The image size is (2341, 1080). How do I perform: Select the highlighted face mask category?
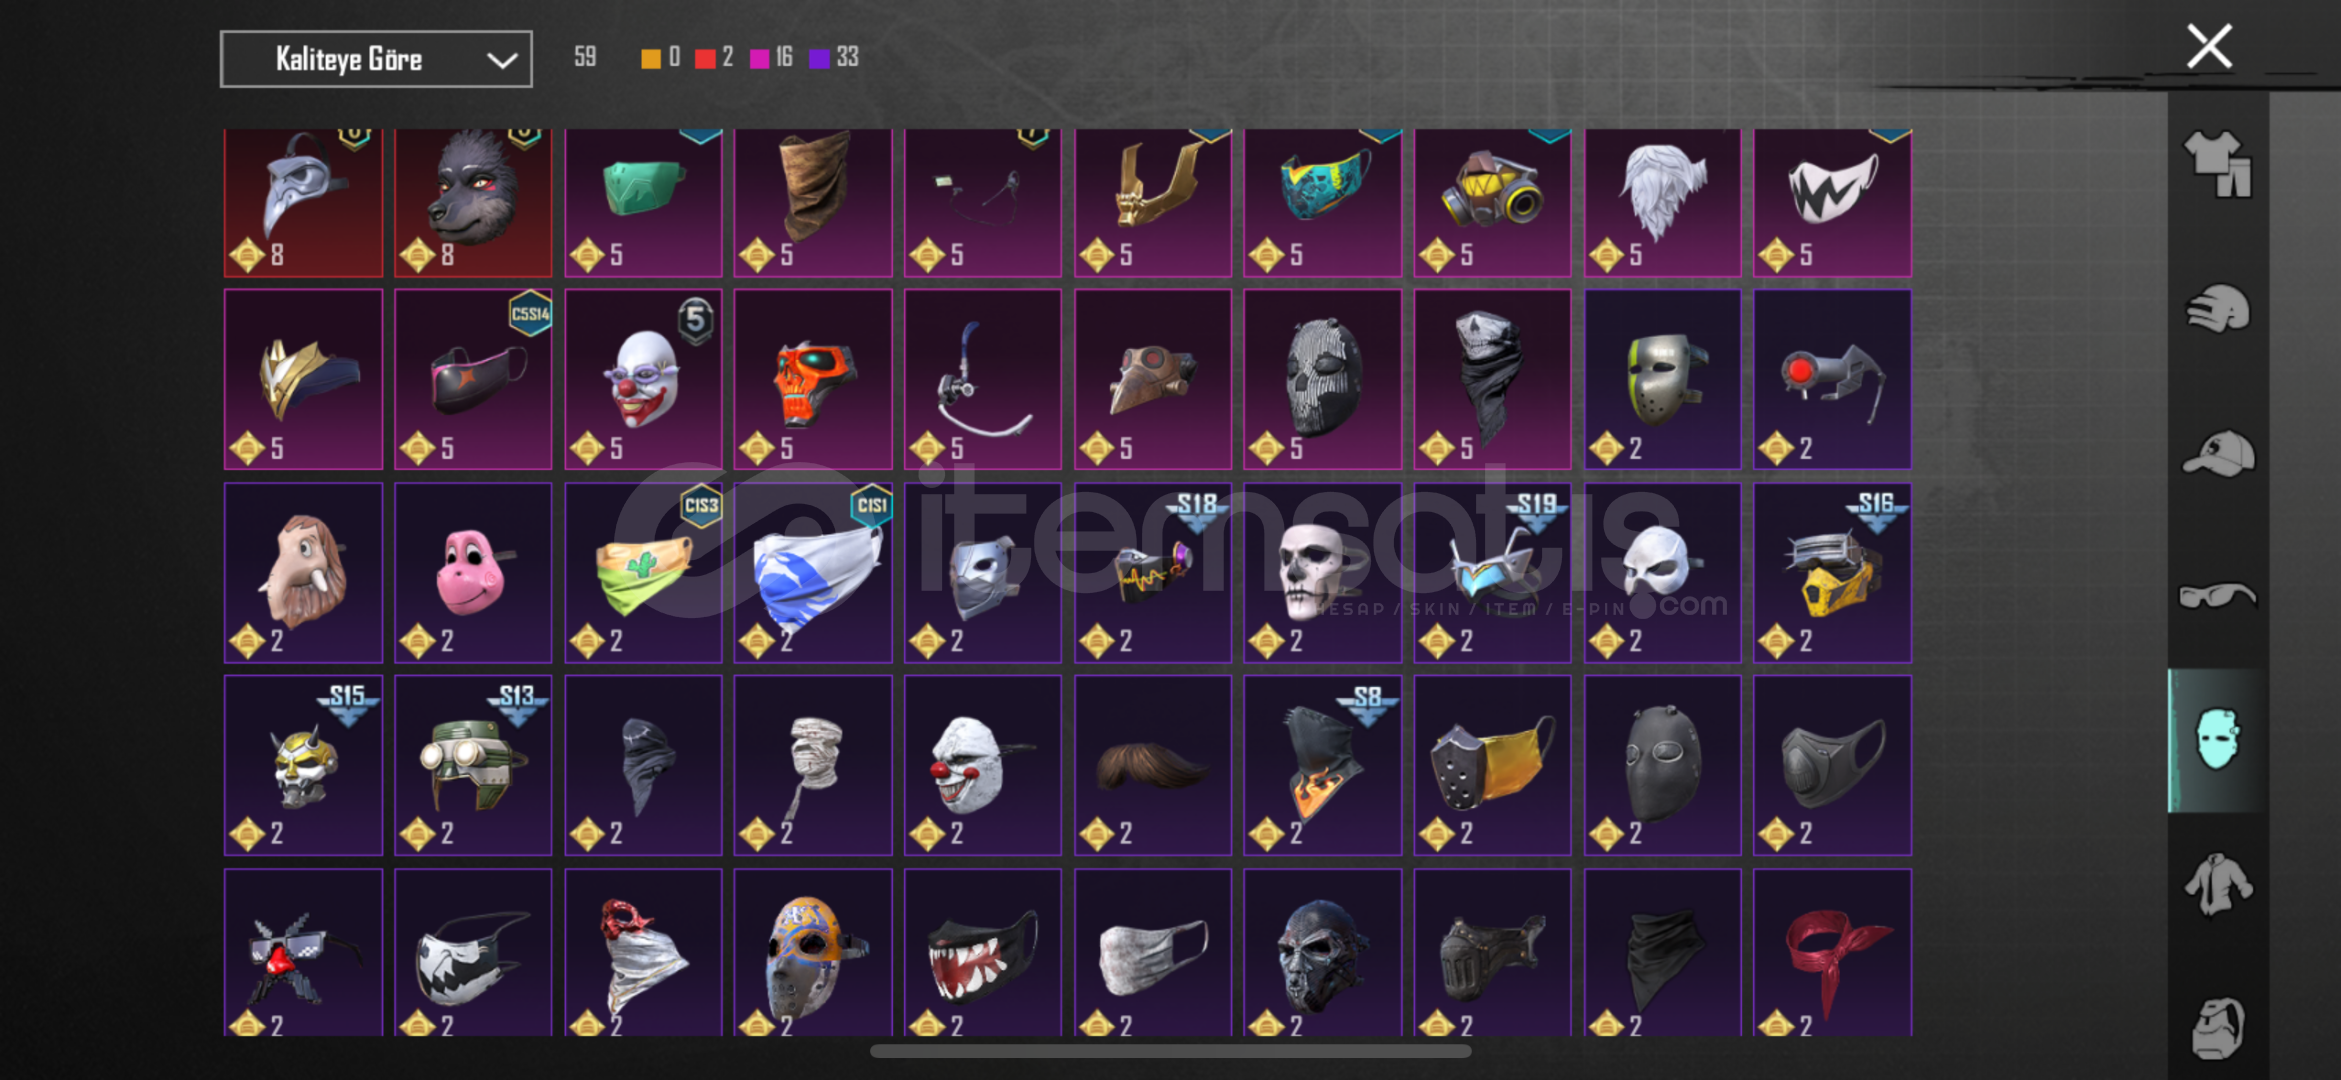point(2217,740)
